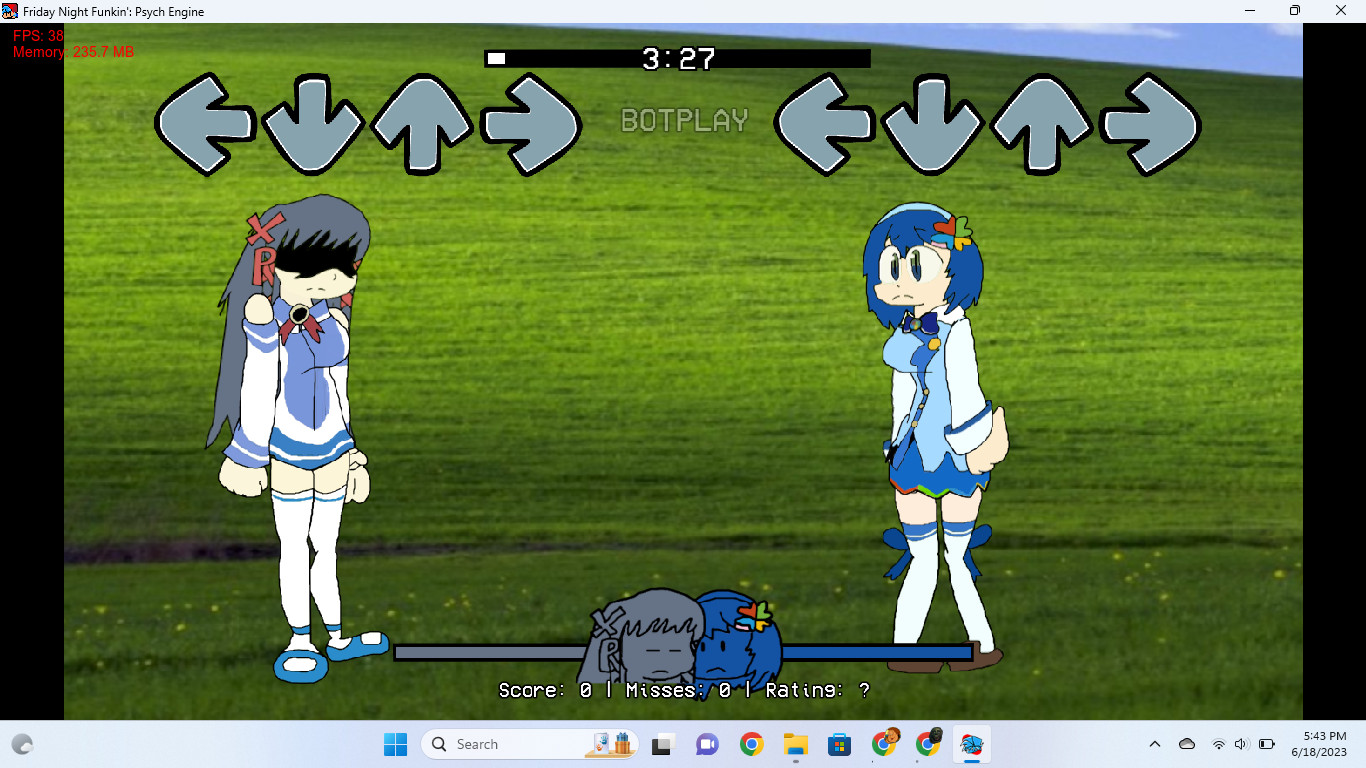Click the red FPS: 38 counter

point(38,36)
